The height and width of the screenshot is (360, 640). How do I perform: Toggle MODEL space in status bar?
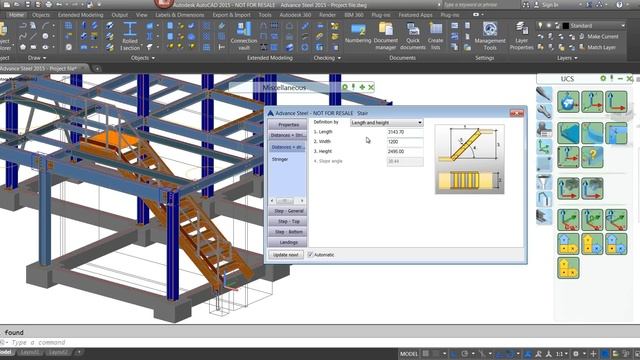pos(409,354)
